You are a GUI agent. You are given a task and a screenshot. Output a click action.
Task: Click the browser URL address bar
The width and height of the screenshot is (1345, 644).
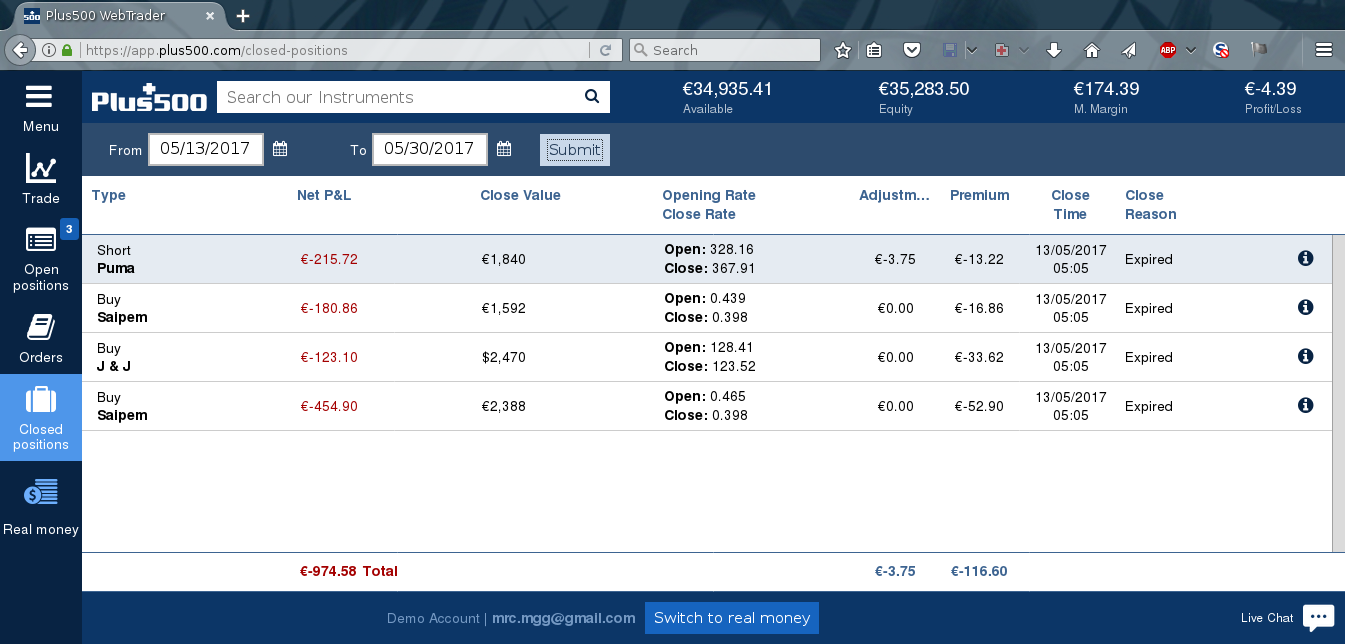pos(337,50)
